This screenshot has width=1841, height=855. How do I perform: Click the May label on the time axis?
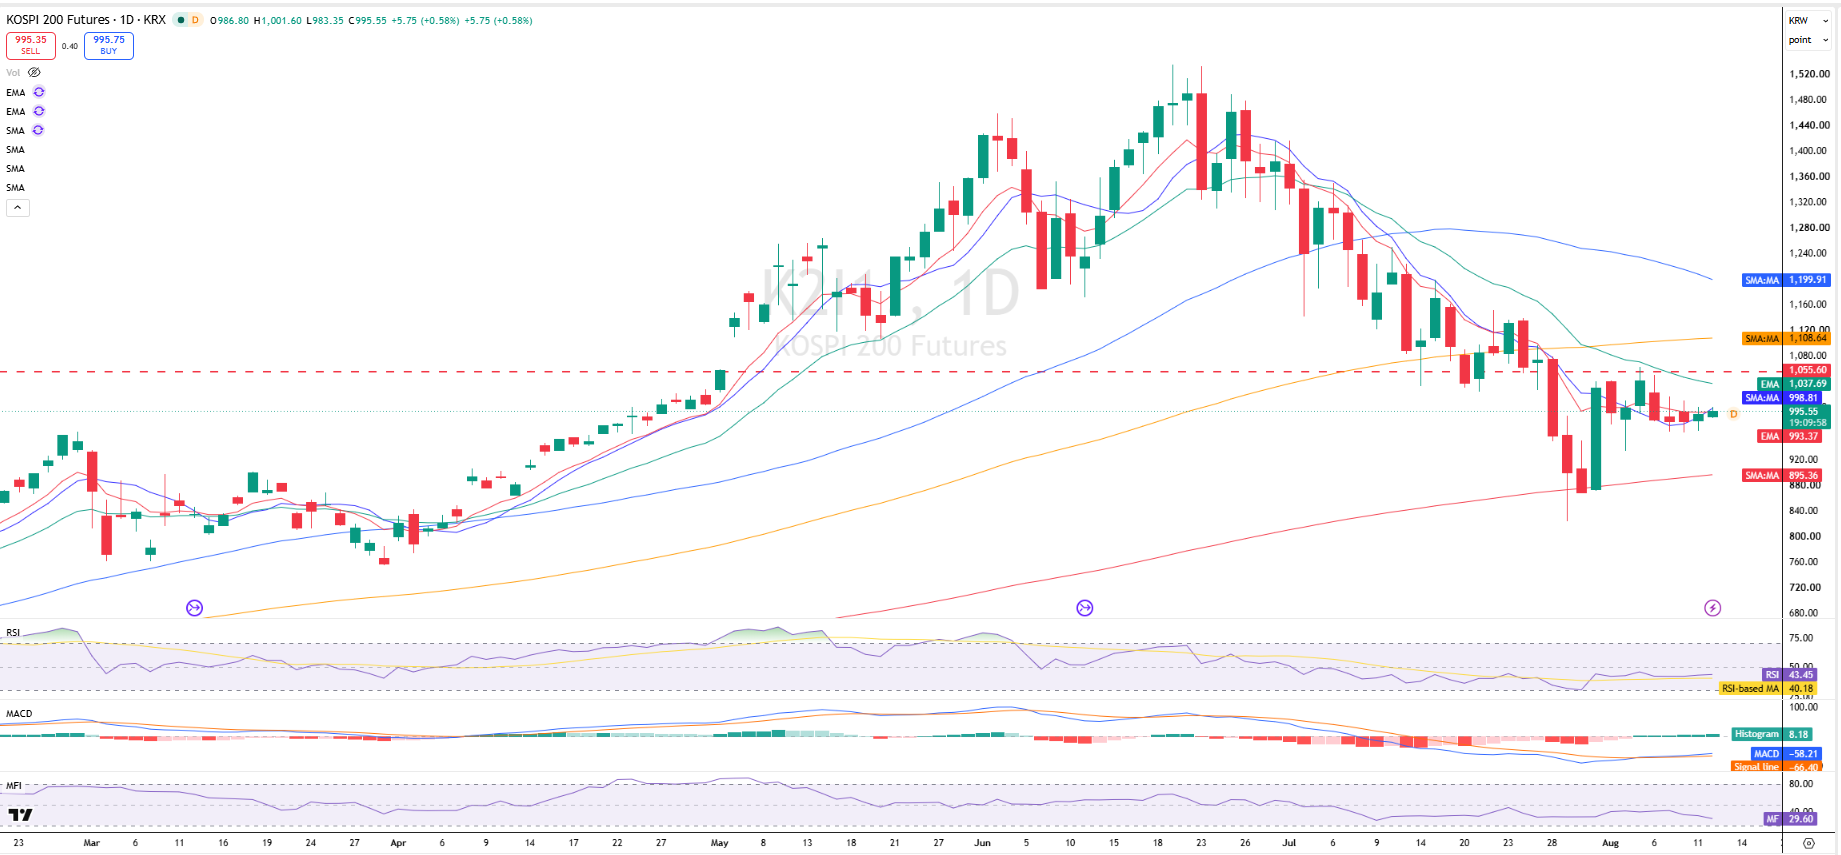[720, 843]
